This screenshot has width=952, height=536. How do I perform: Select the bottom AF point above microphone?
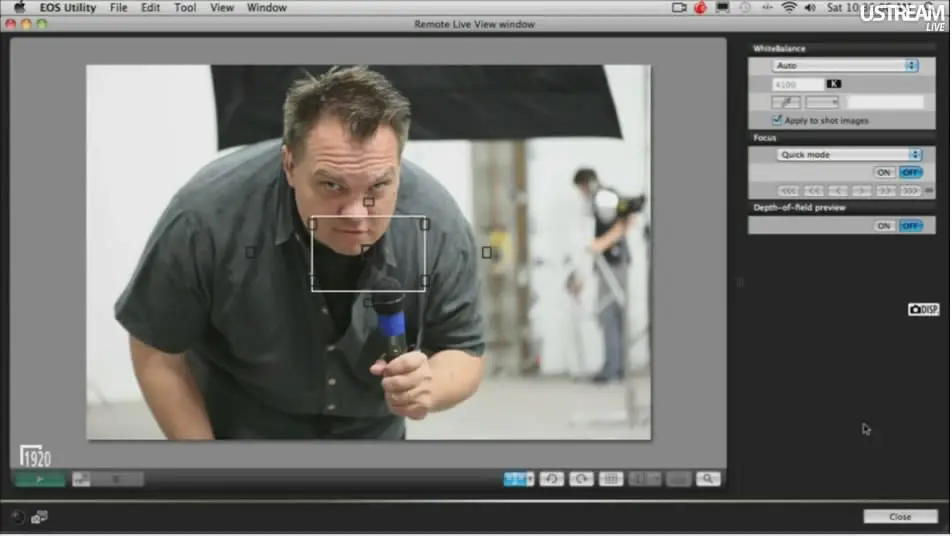[368, 302]
